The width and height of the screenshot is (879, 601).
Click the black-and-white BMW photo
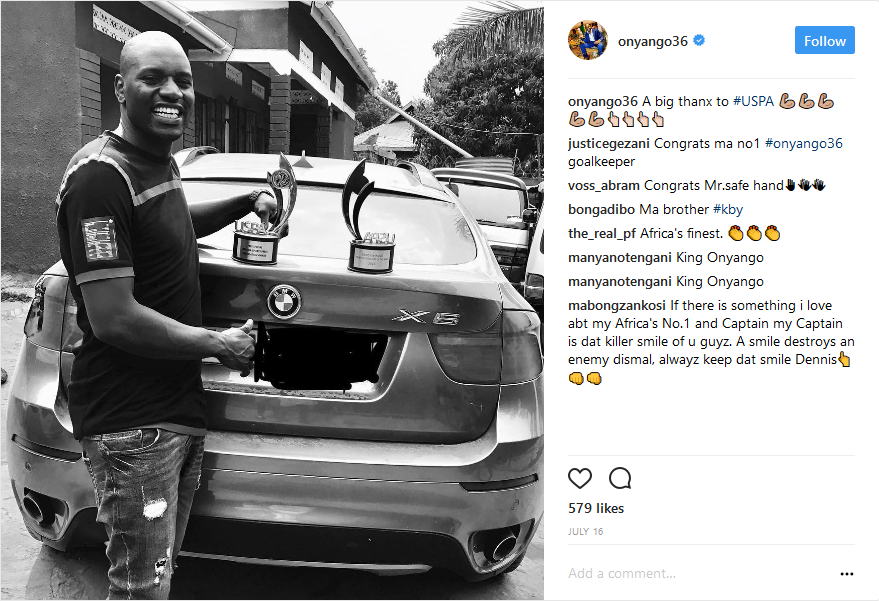point(272,300)
